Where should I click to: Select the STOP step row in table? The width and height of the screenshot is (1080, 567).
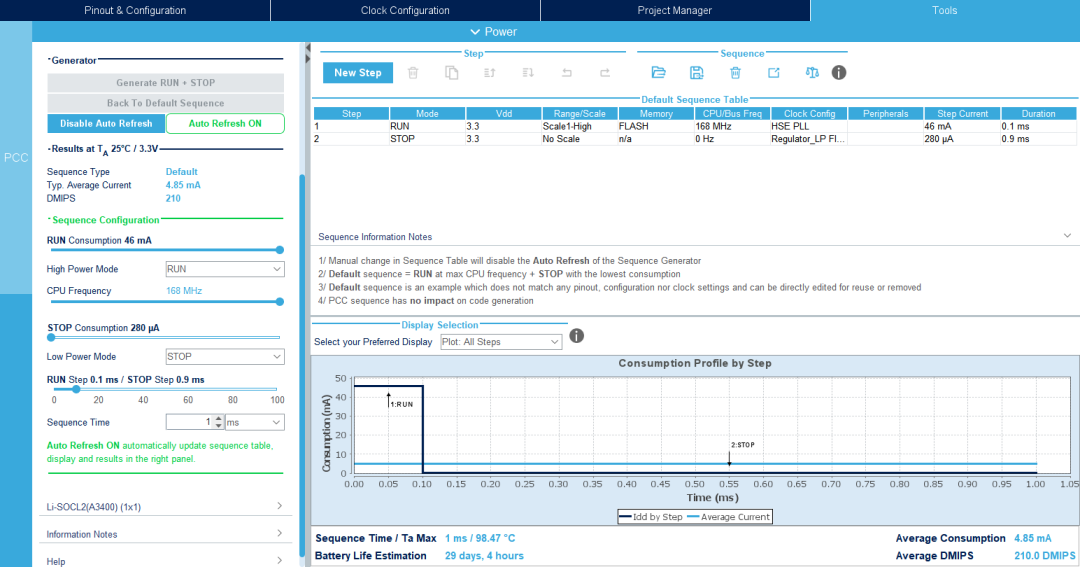694,138
